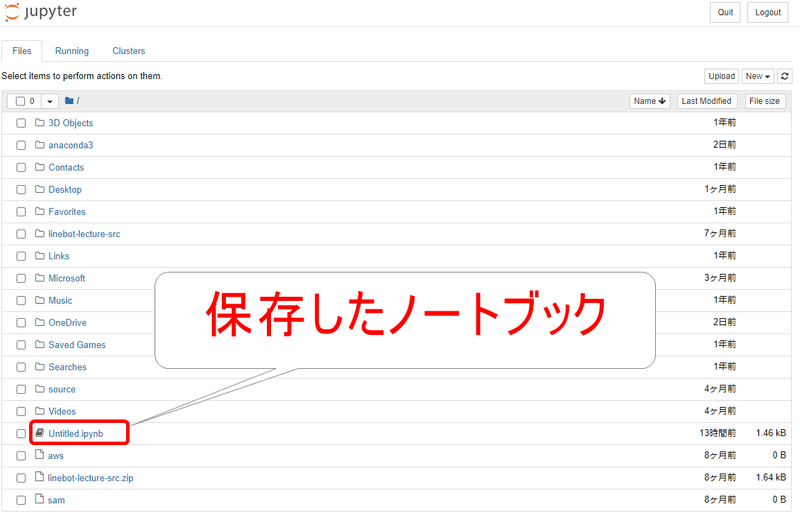Click the Favorites folder icon
800x520 pixels.
40,211
